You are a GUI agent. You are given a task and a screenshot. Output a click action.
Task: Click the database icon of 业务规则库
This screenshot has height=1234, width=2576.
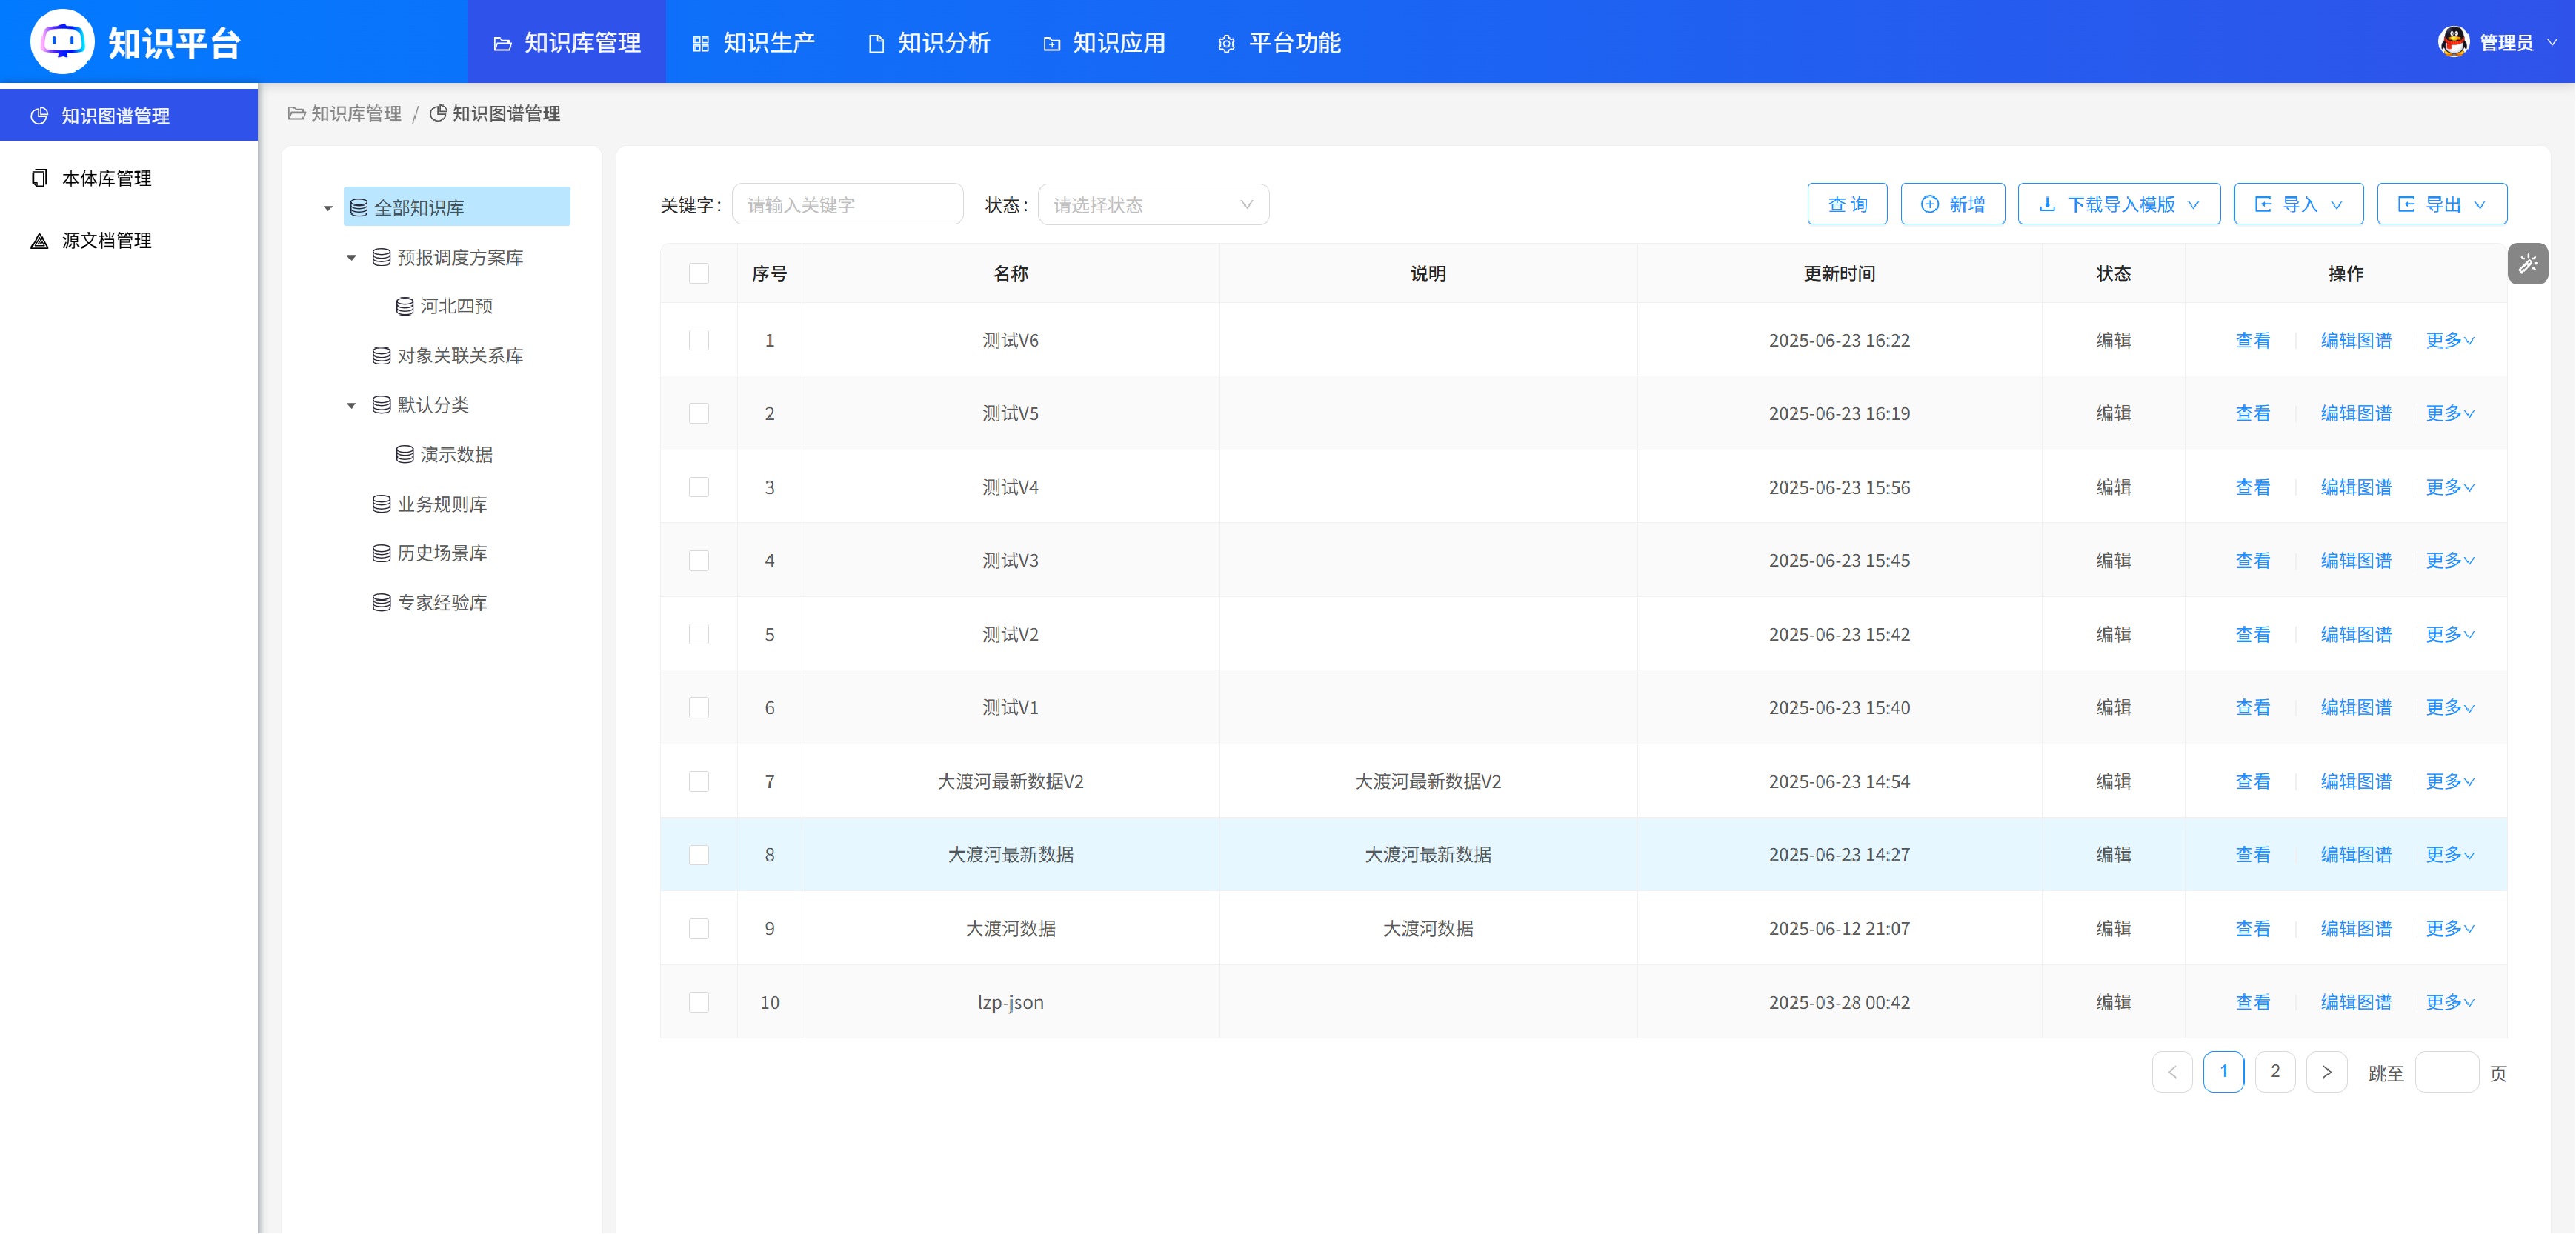tap(381, 503)
